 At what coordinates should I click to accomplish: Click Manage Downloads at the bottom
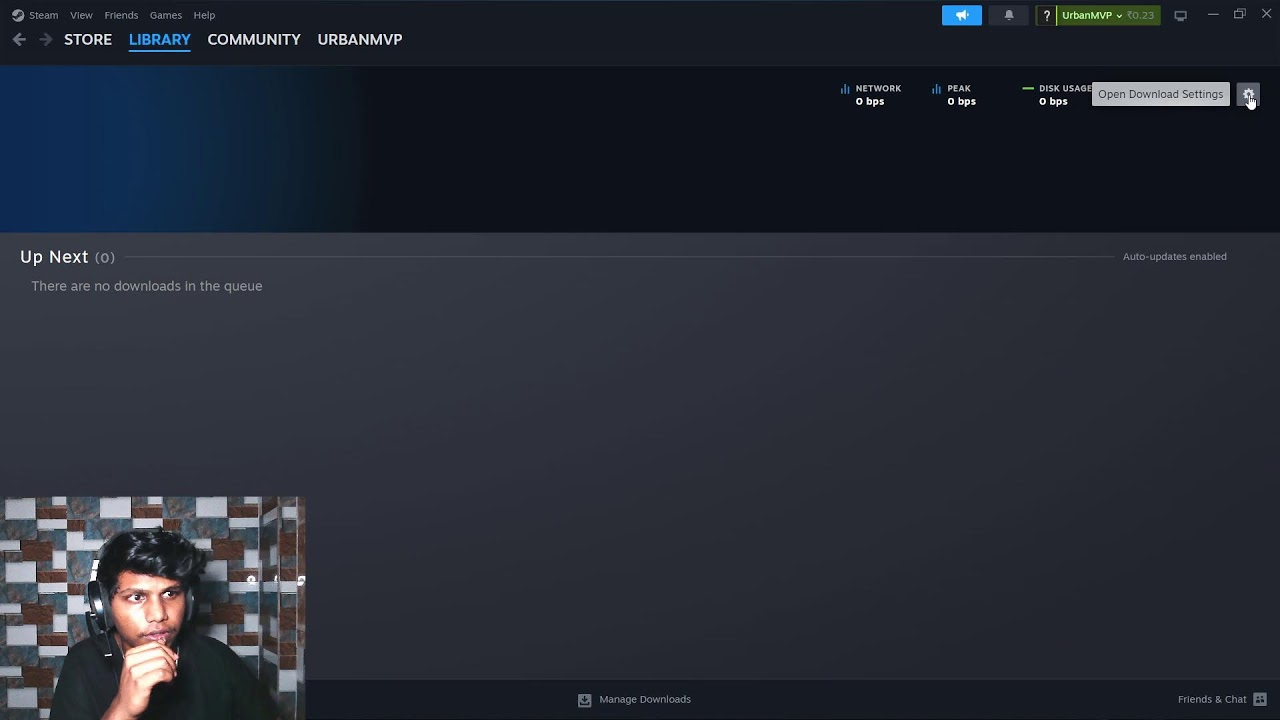[x=634, y=699]
